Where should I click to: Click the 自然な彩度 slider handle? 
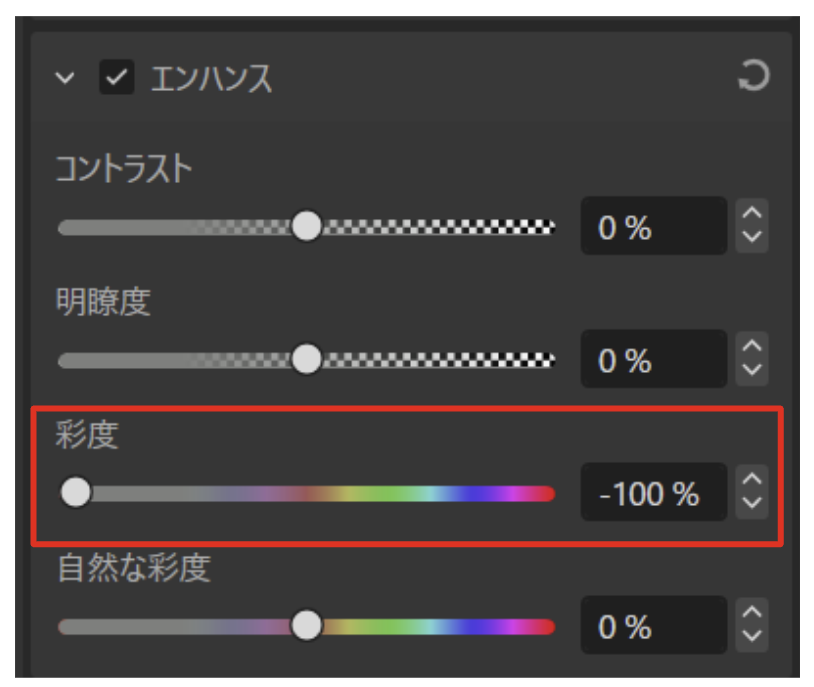[x=307, y=625]
